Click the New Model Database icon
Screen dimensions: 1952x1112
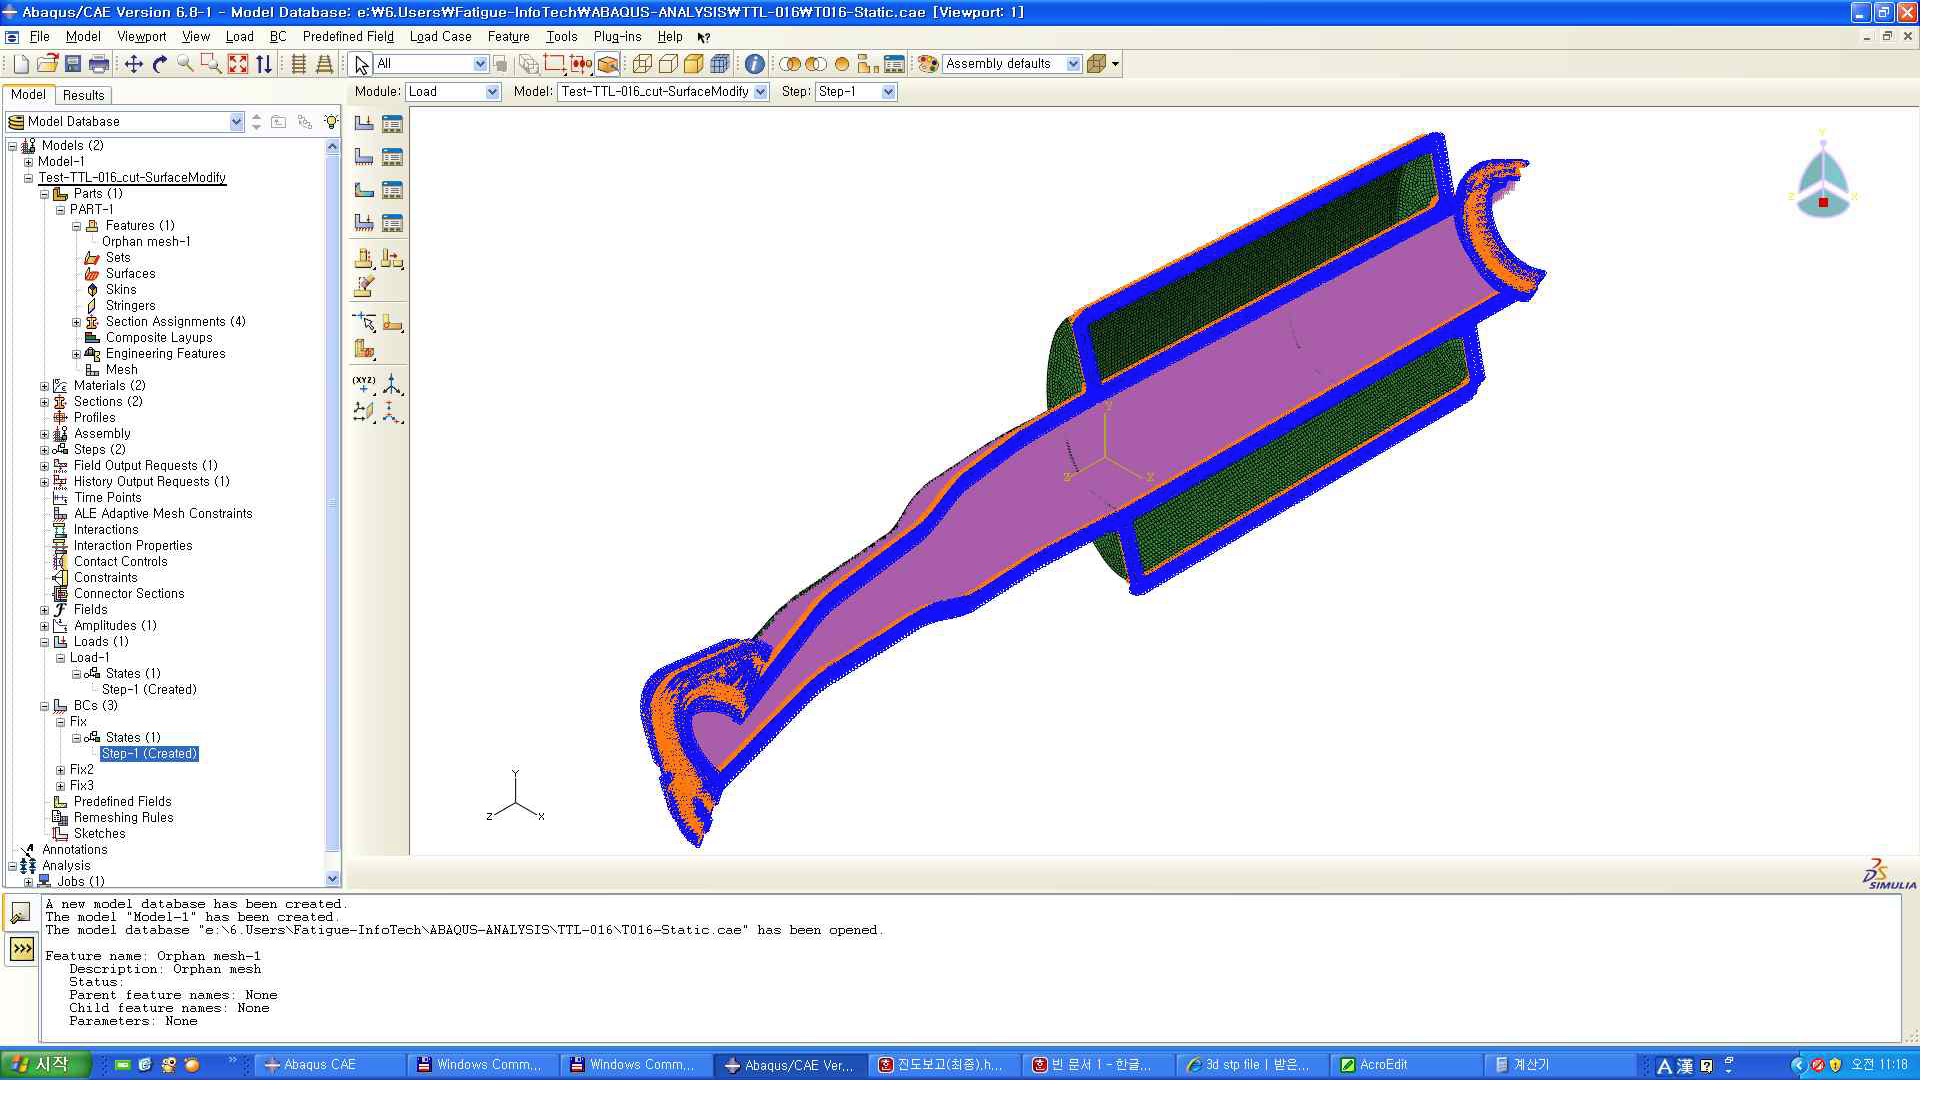[20, 64]
